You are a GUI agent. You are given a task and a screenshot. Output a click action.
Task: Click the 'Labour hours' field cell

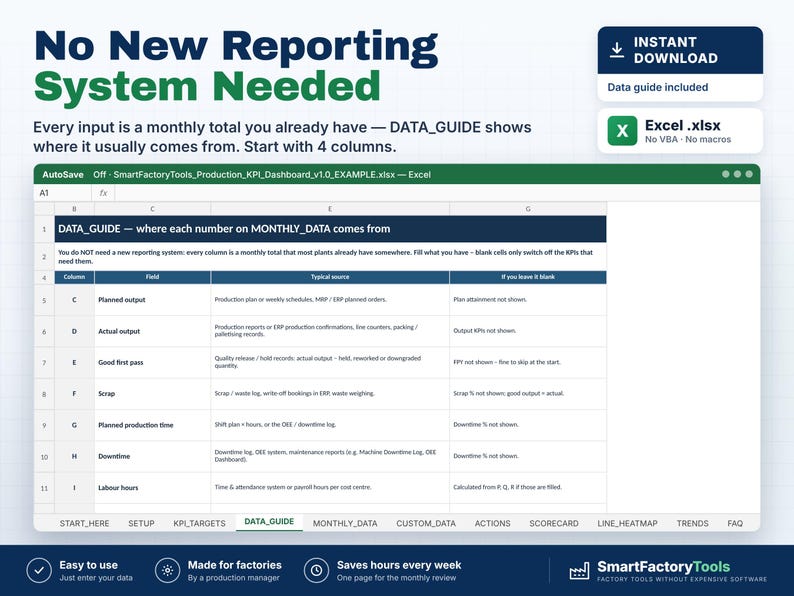[x=152, y=488]
